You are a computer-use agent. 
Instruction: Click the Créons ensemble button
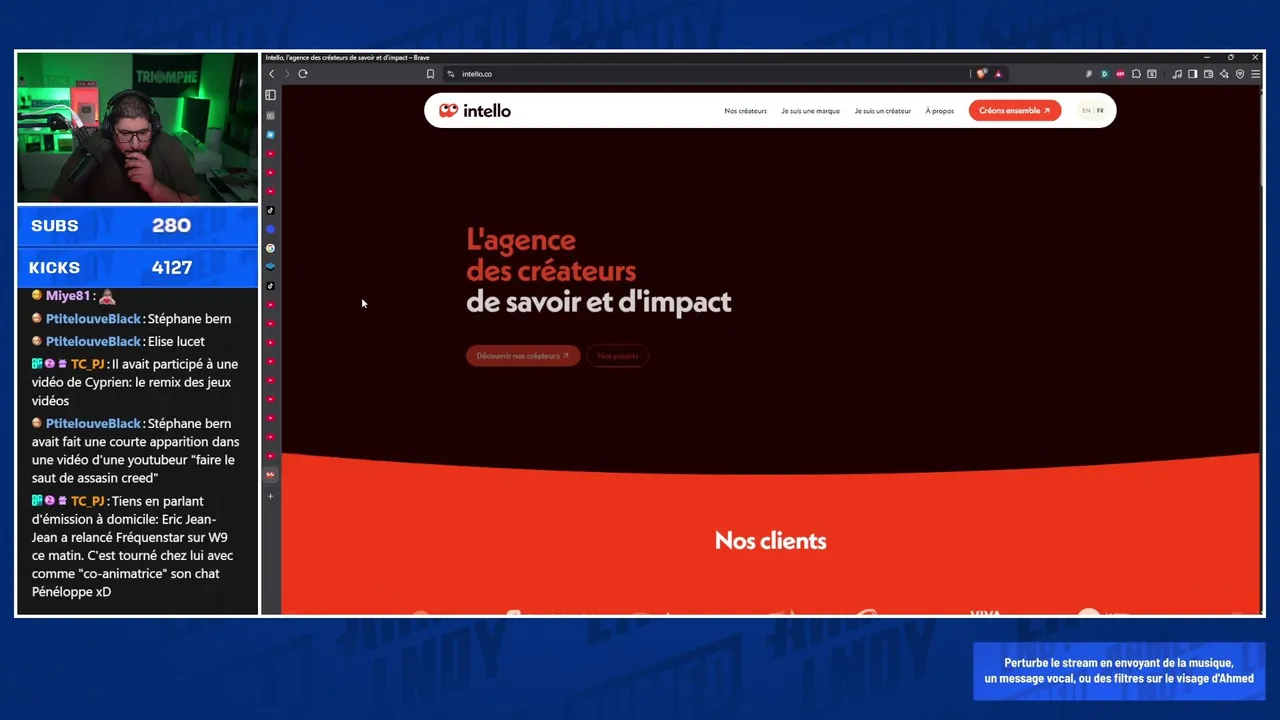coord(1015,111)
